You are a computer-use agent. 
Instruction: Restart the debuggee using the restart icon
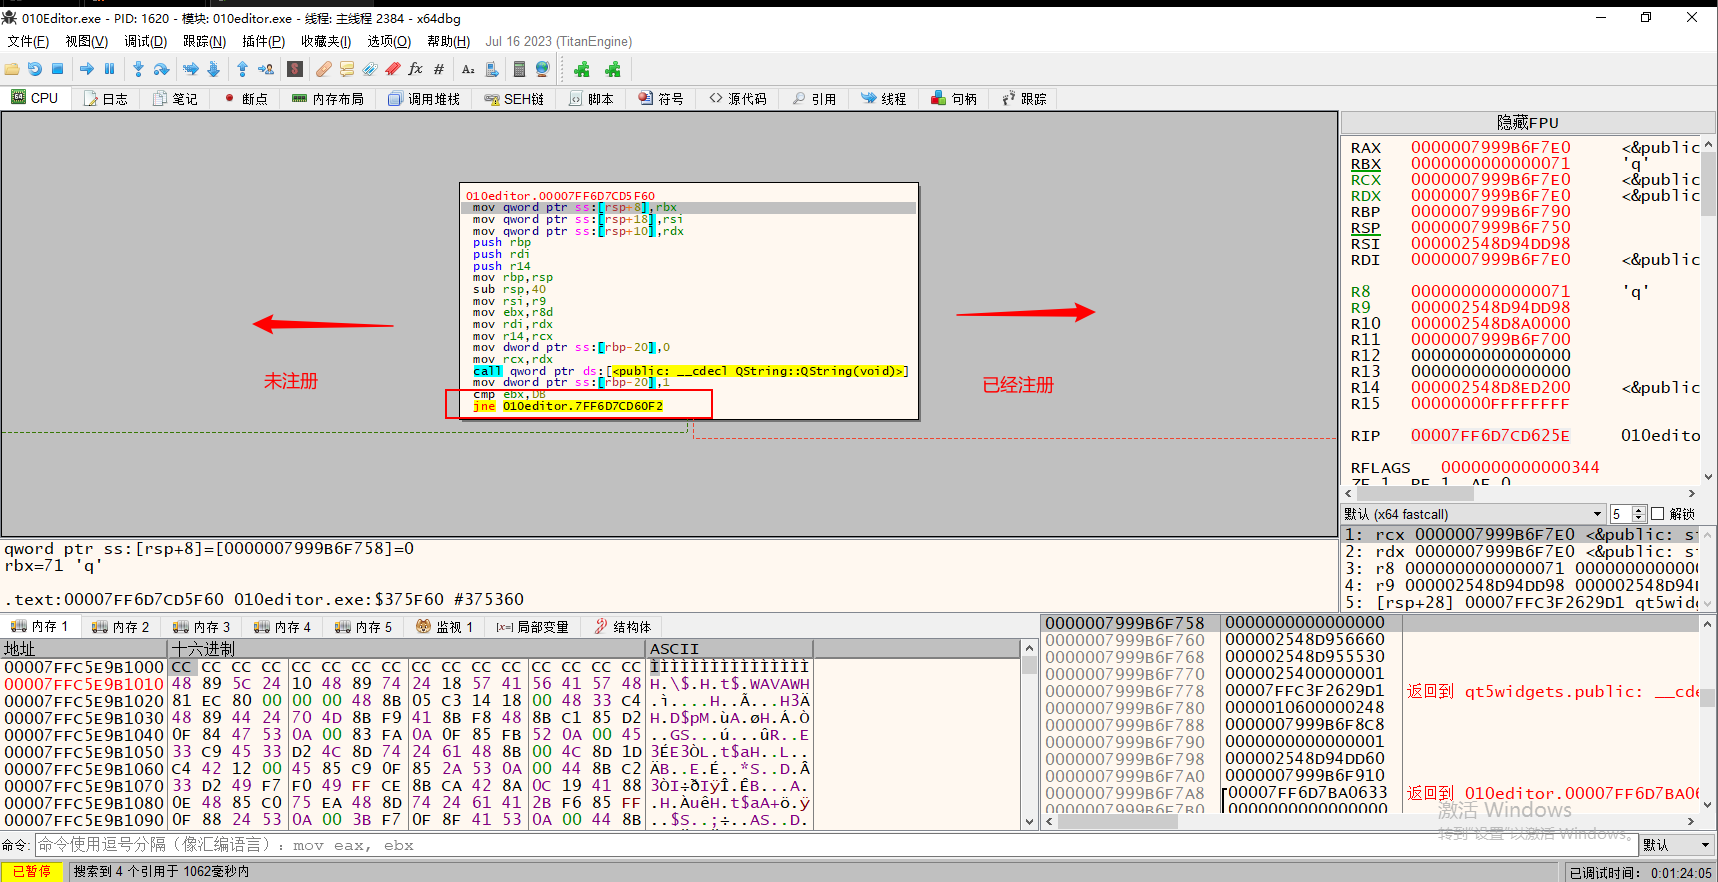(35, 69)
